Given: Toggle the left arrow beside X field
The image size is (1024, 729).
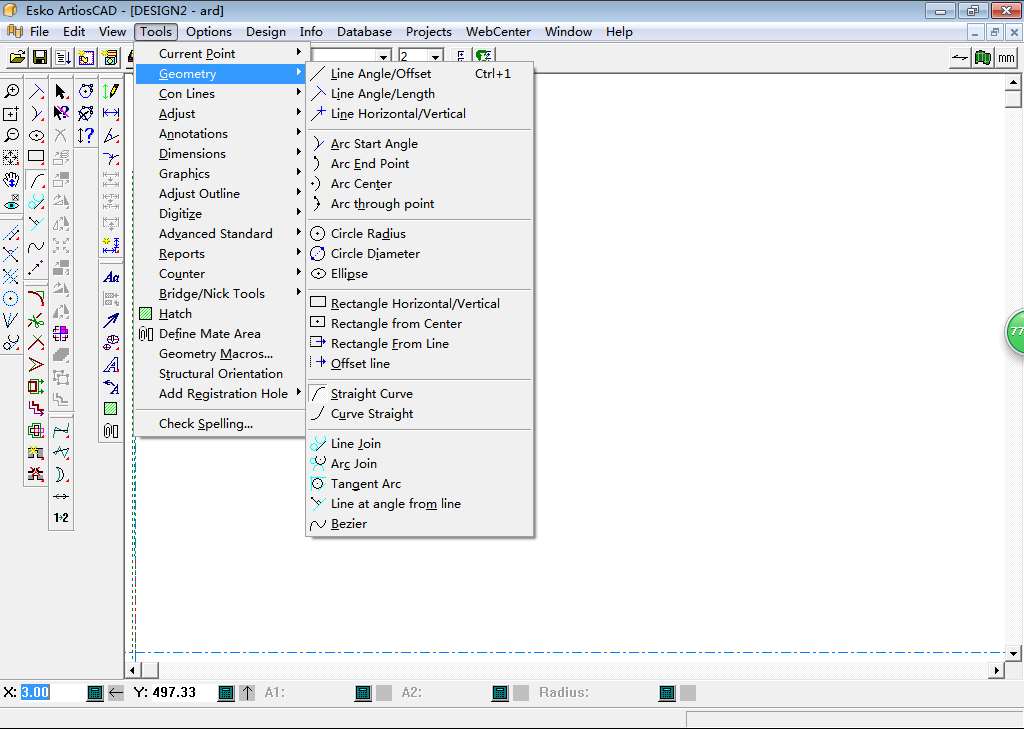Looking at the screenshot, I should (x=116, y=692).
